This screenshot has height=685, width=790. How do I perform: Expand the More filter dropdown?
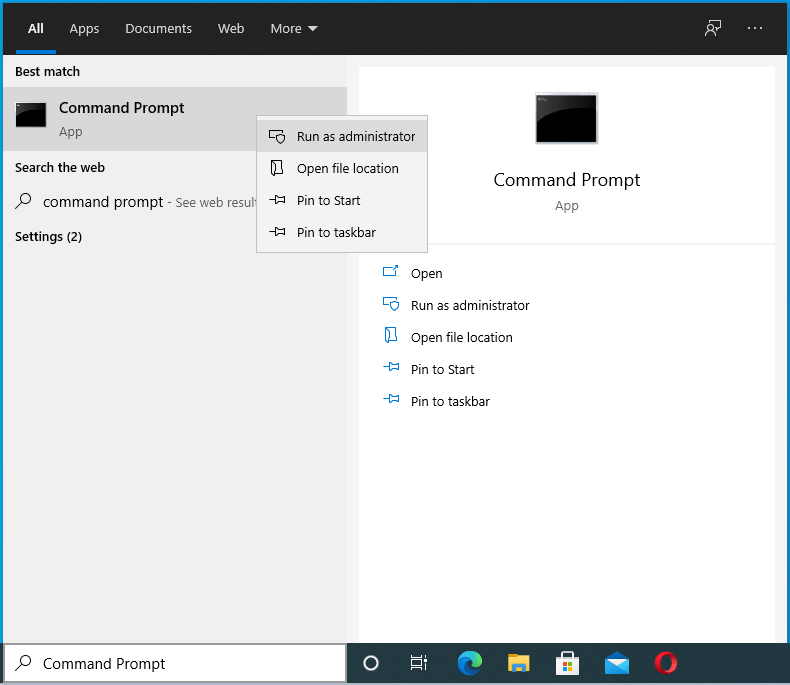pyautogui.click(x=293, y=28)
